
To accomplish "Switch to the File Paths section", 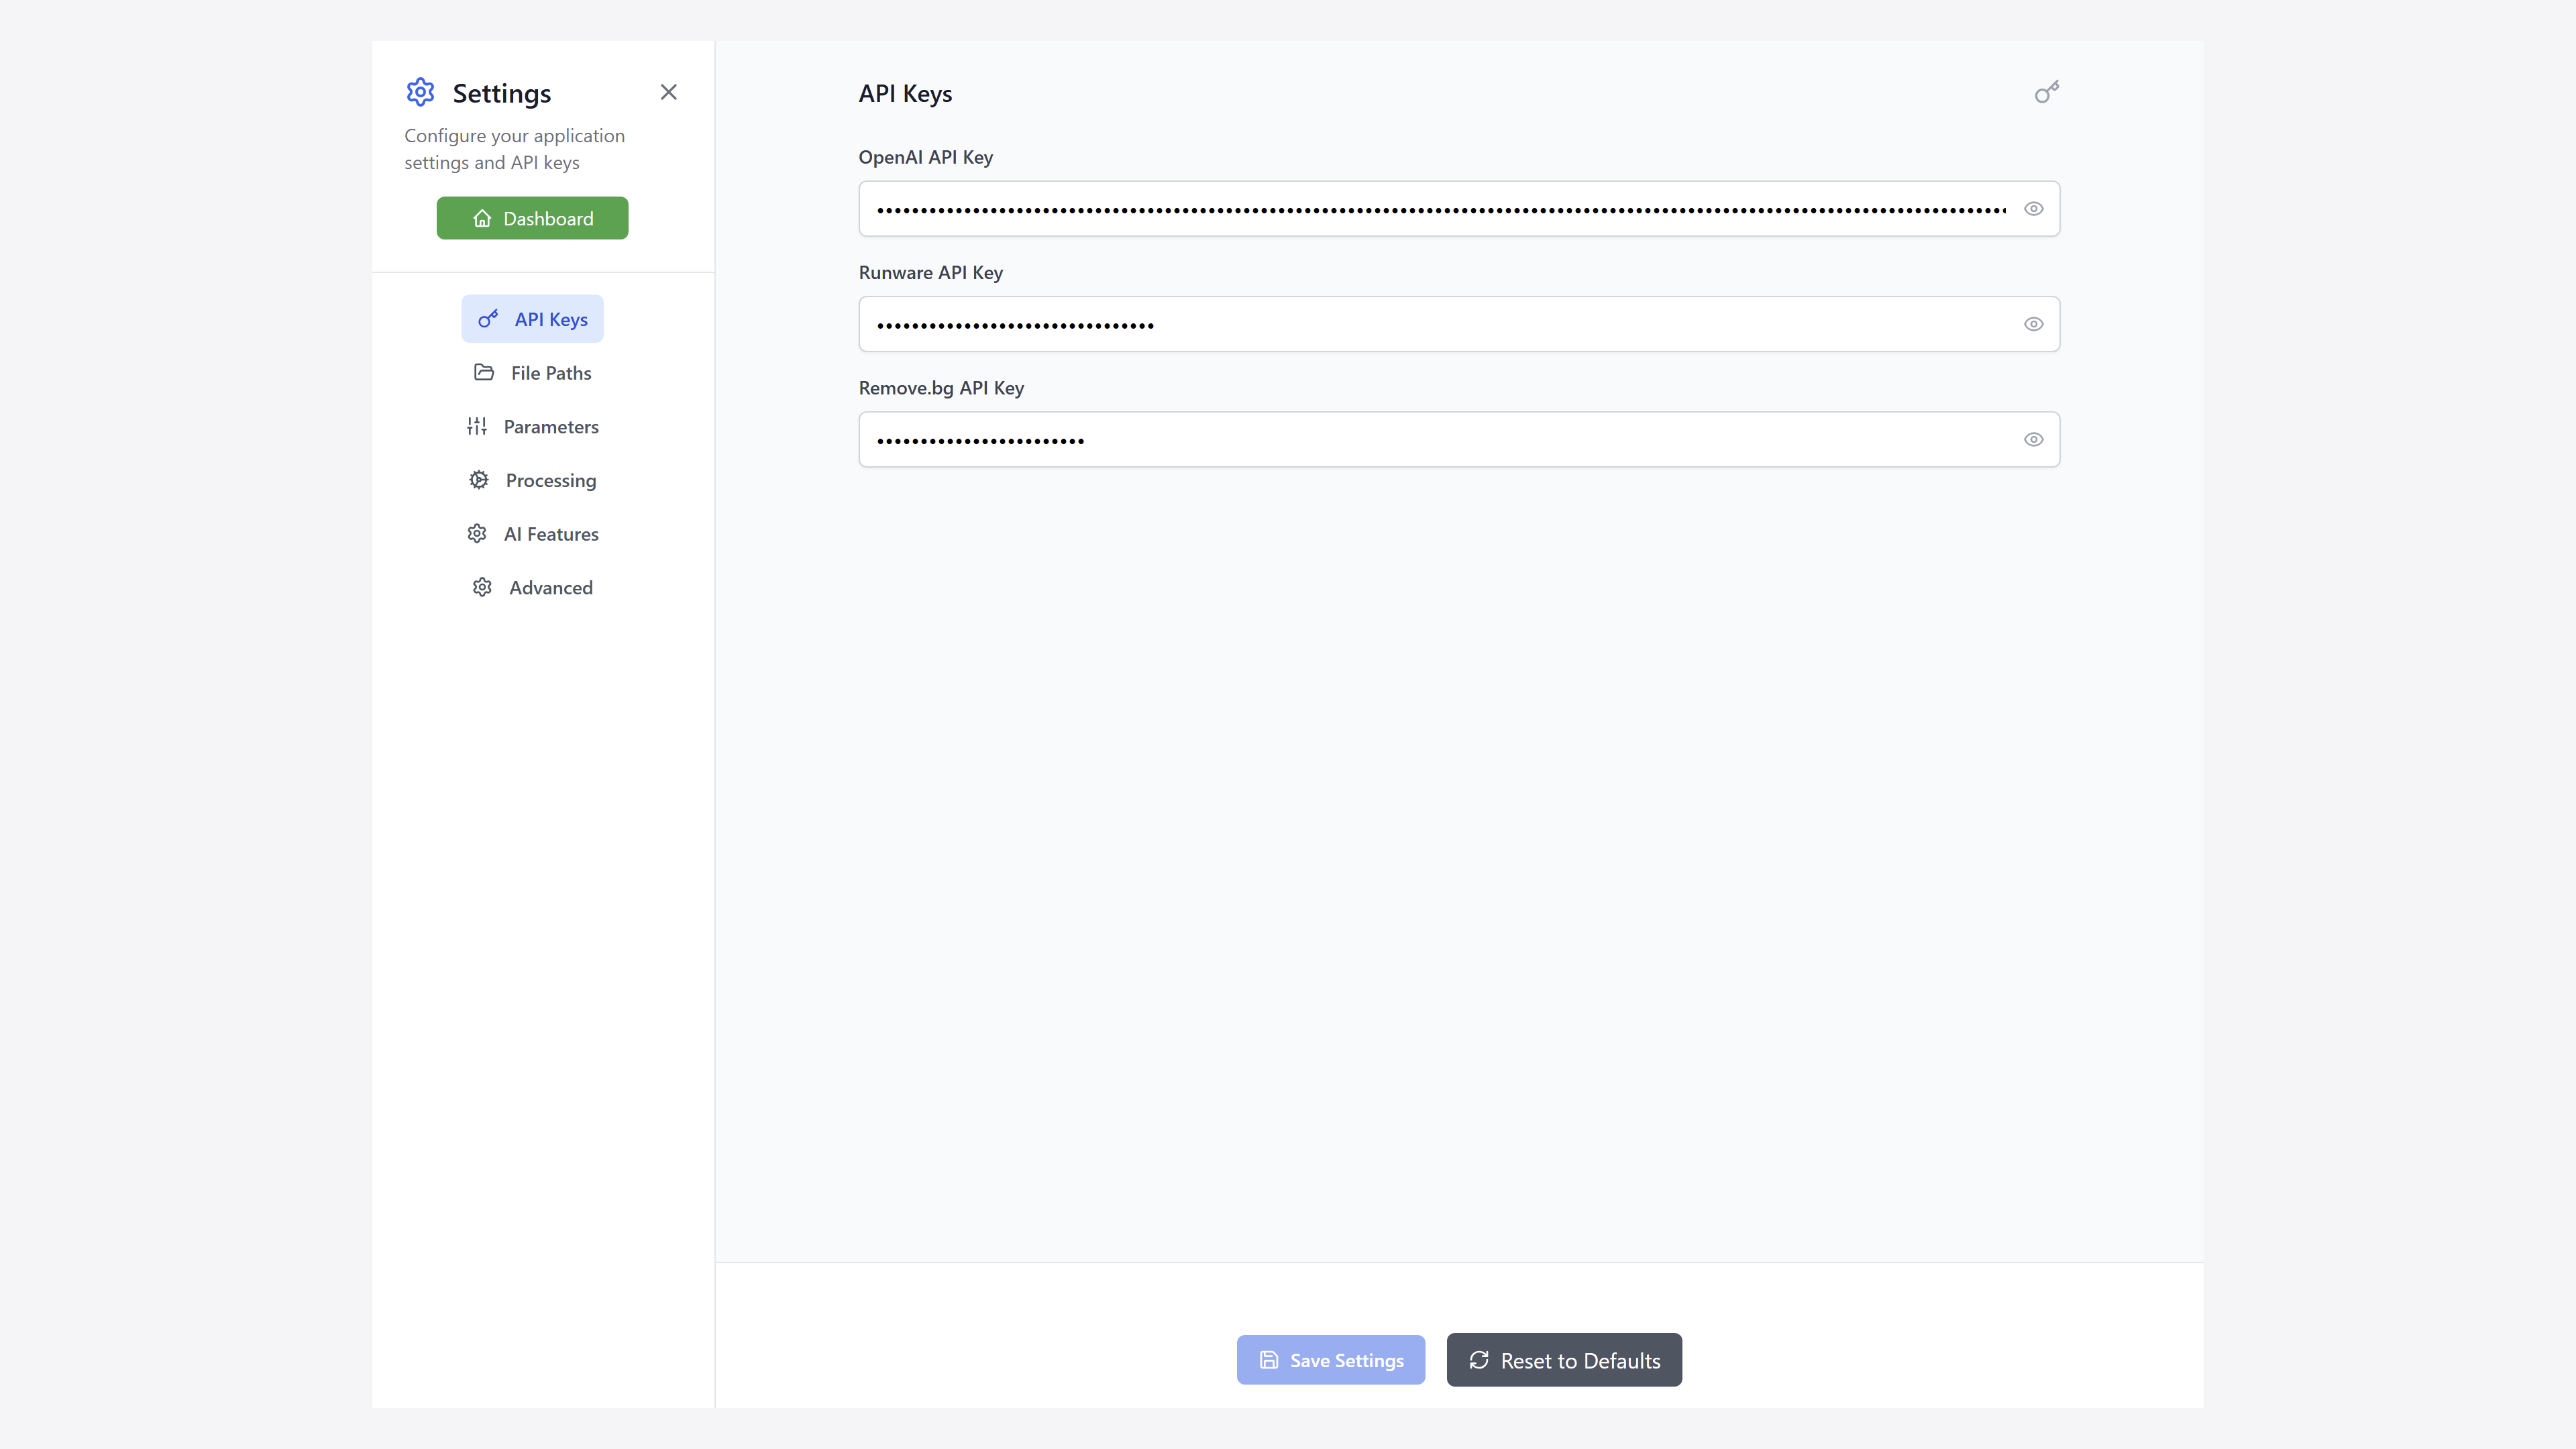I will point(550,373).
